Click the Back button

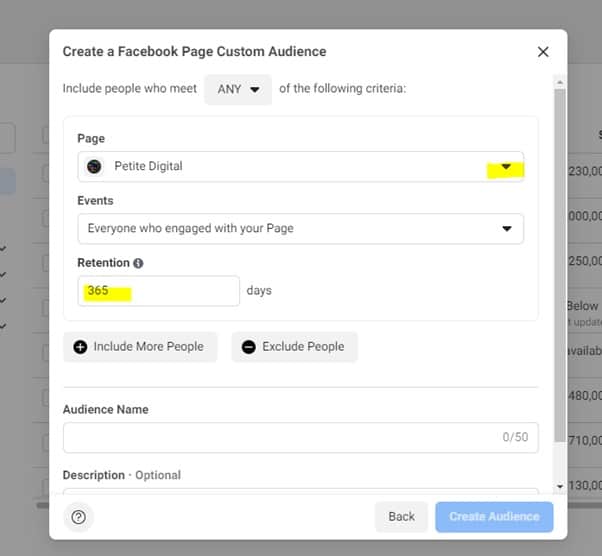point(401,517)
